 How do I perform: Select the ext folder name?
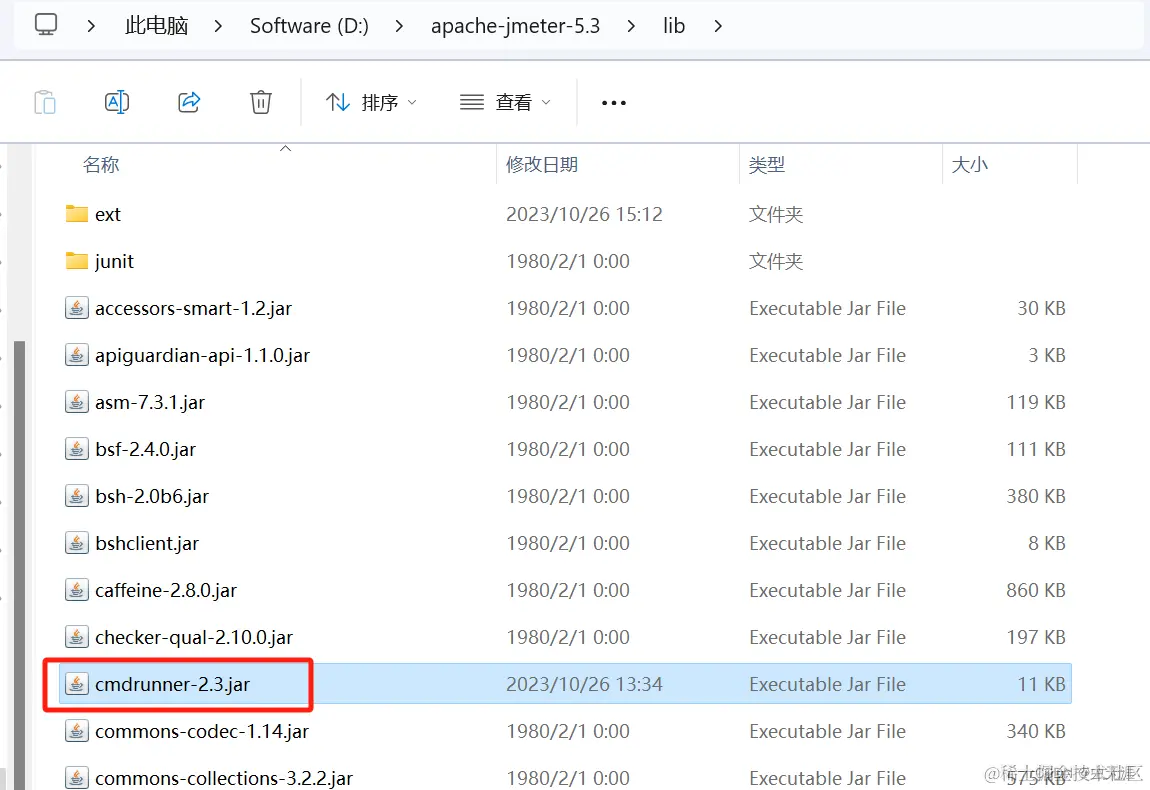(108, 214)
